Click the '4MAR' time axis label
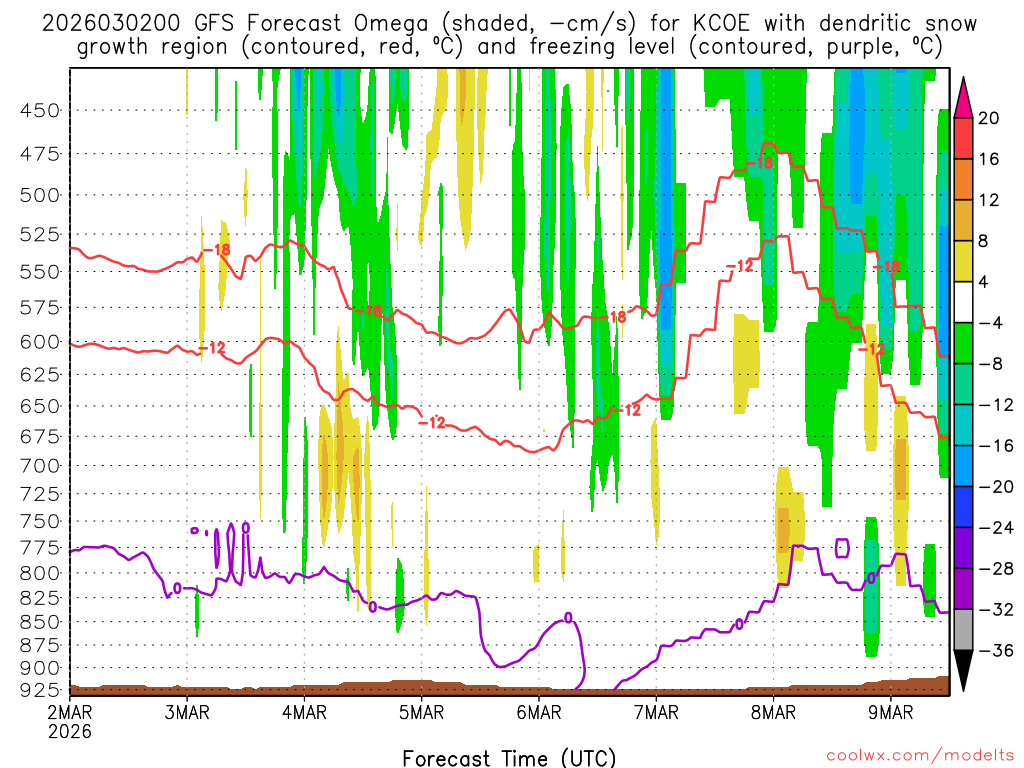This screenshot has height=768, width=1024. click(x=304, y=712)
